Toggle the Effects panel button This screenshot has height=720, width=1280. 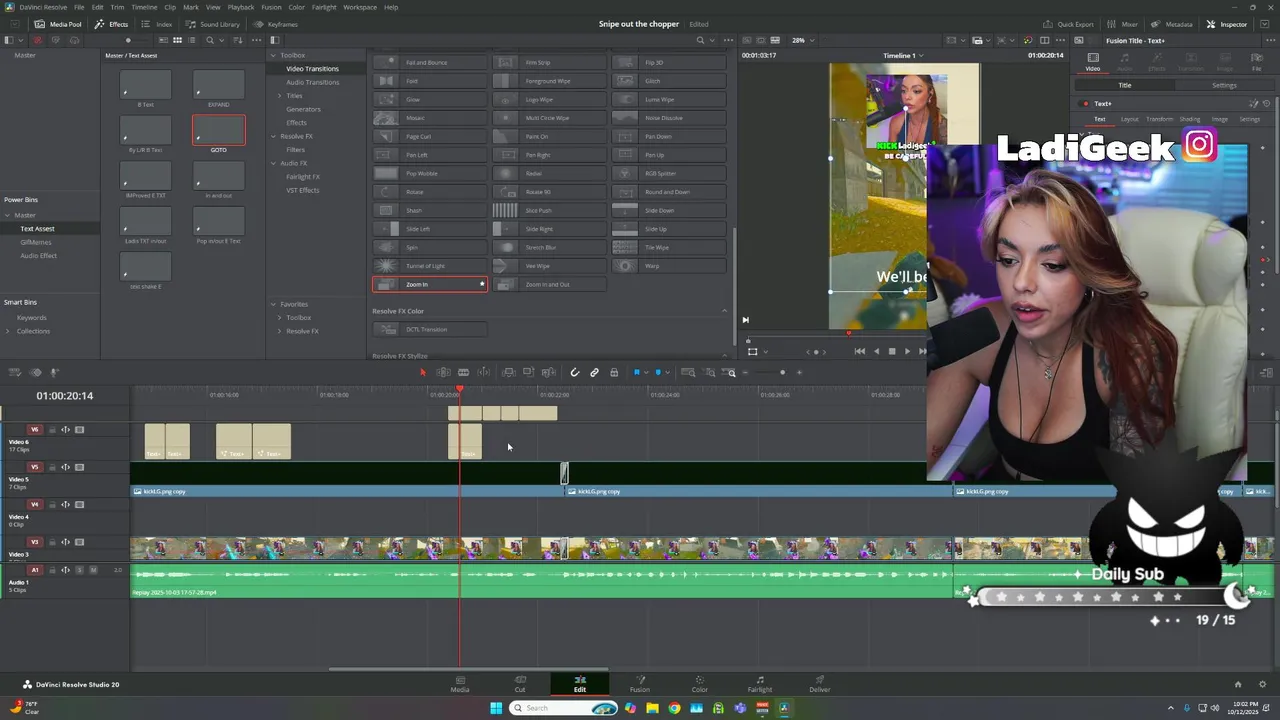click(x=112, y=24)
